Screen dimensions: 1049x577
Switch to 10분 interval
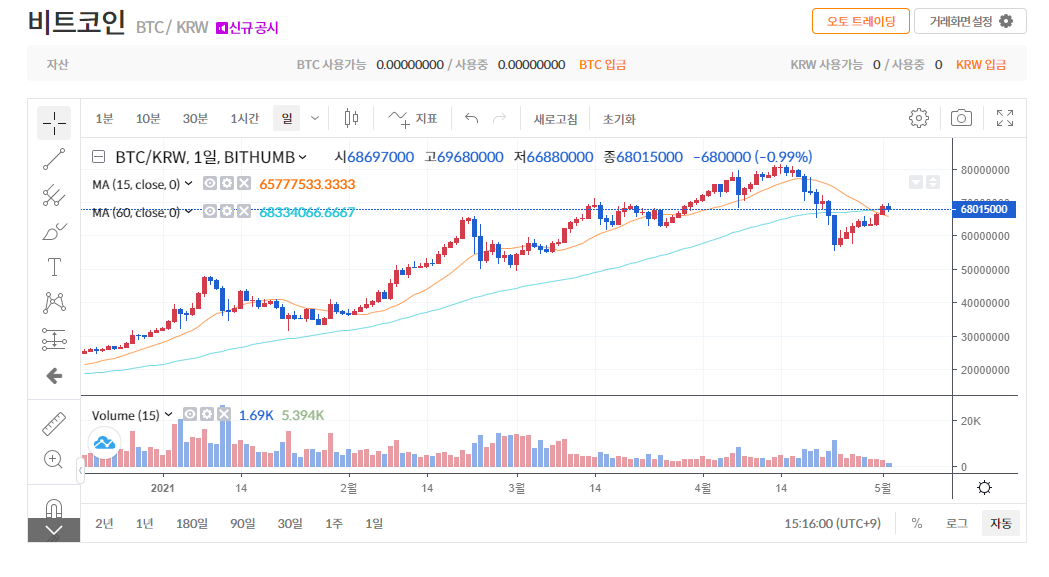[x=148, y=118]
